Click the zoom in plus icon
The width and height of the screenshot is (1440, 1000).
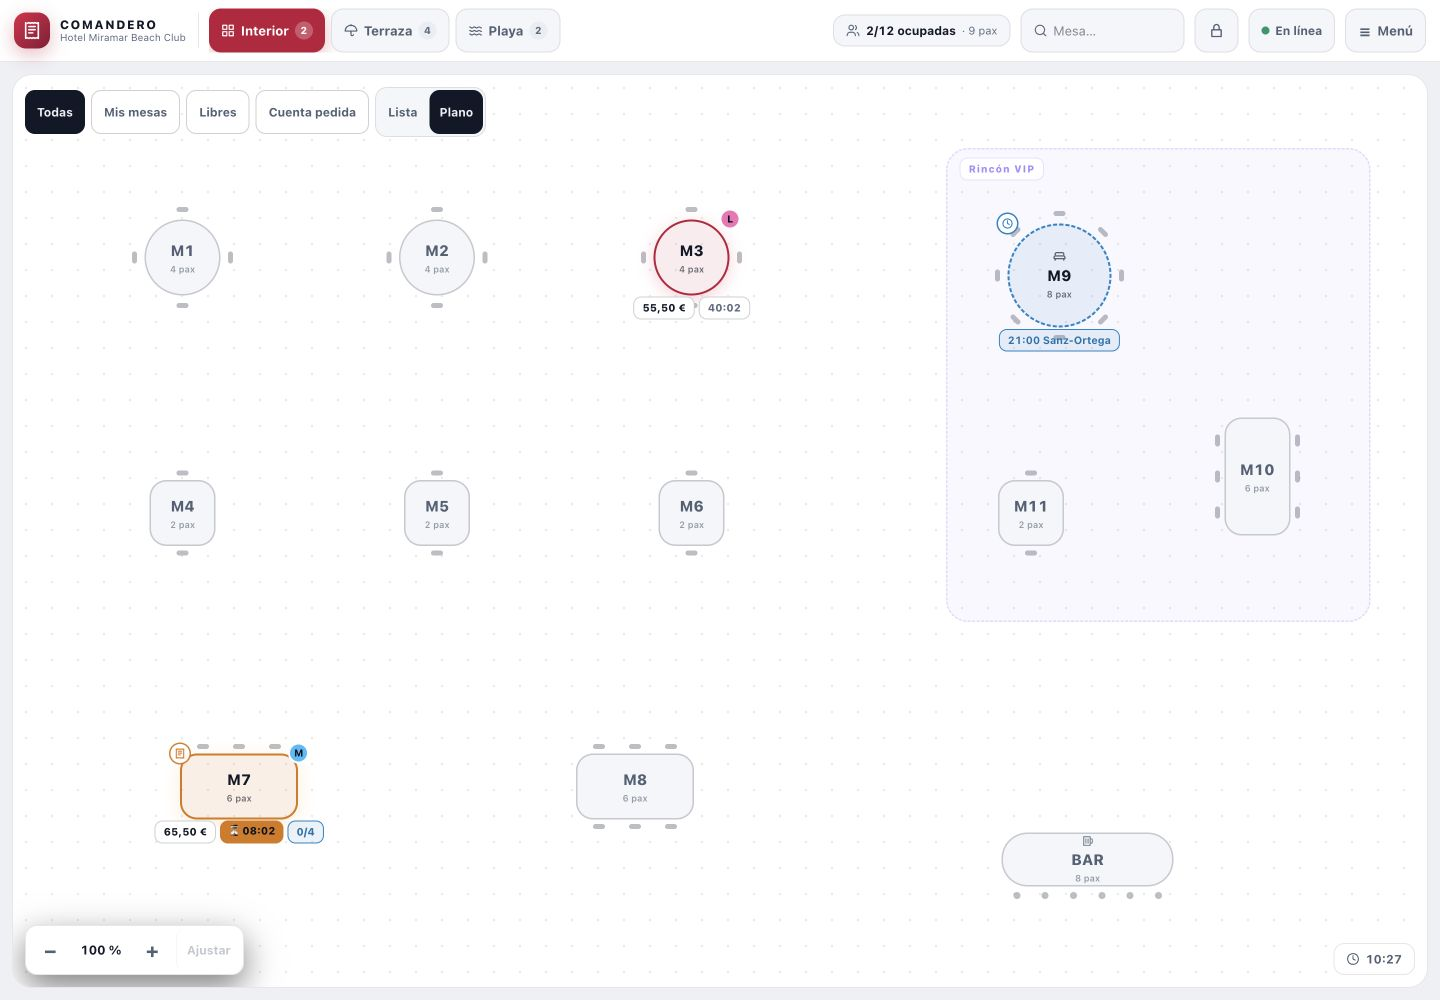152,951
